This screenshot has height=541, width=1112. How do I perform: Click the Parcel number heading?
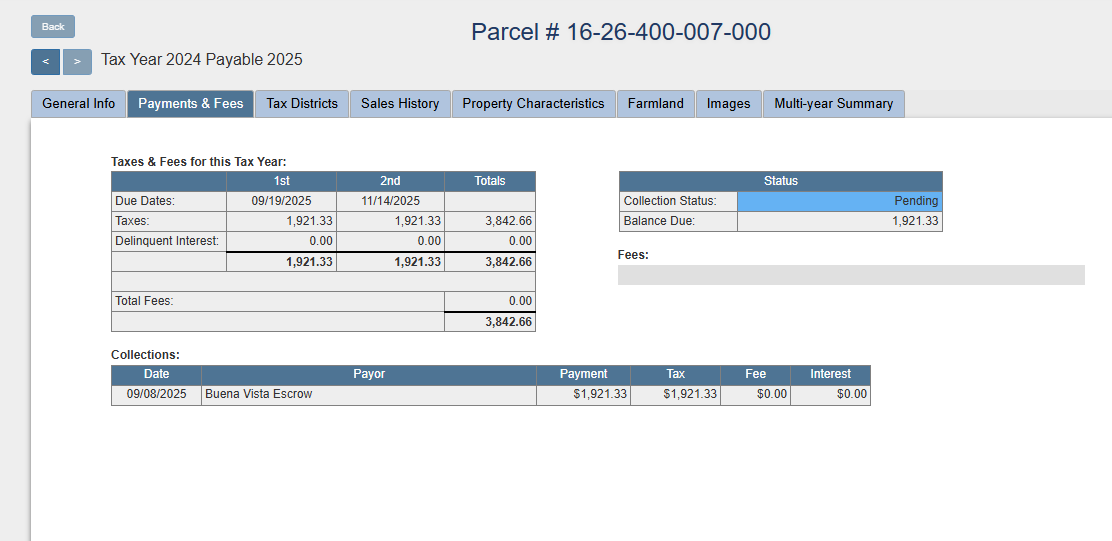point(620,32)
